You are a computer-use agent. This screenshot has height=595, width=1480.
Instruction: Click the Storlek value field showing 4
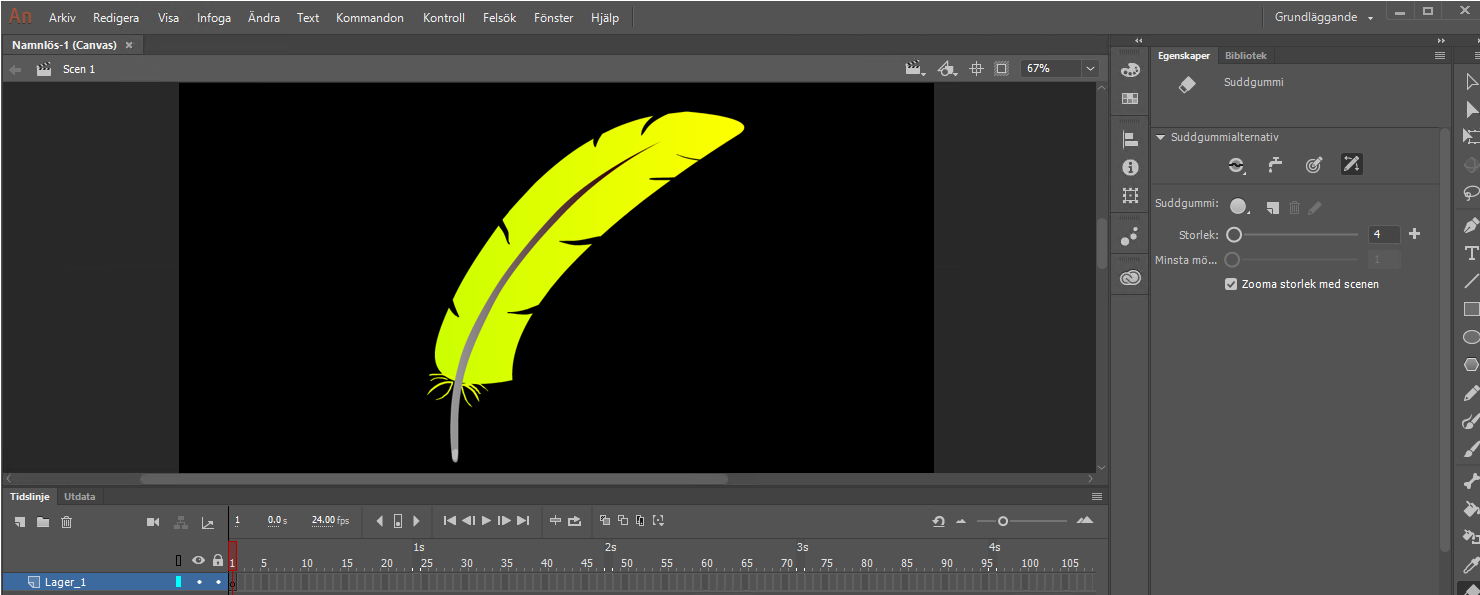click(1384, 234)
